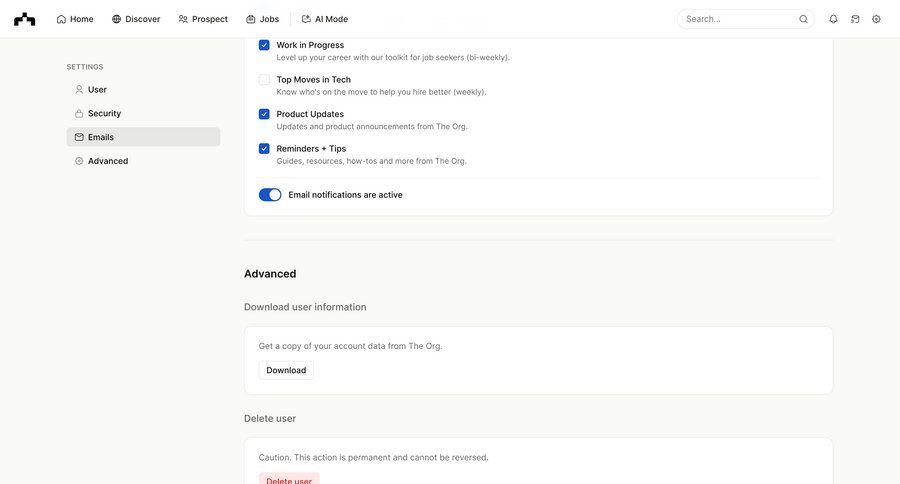Open Discover in top navigation
900x484 pixels.
tap(136, 19)
